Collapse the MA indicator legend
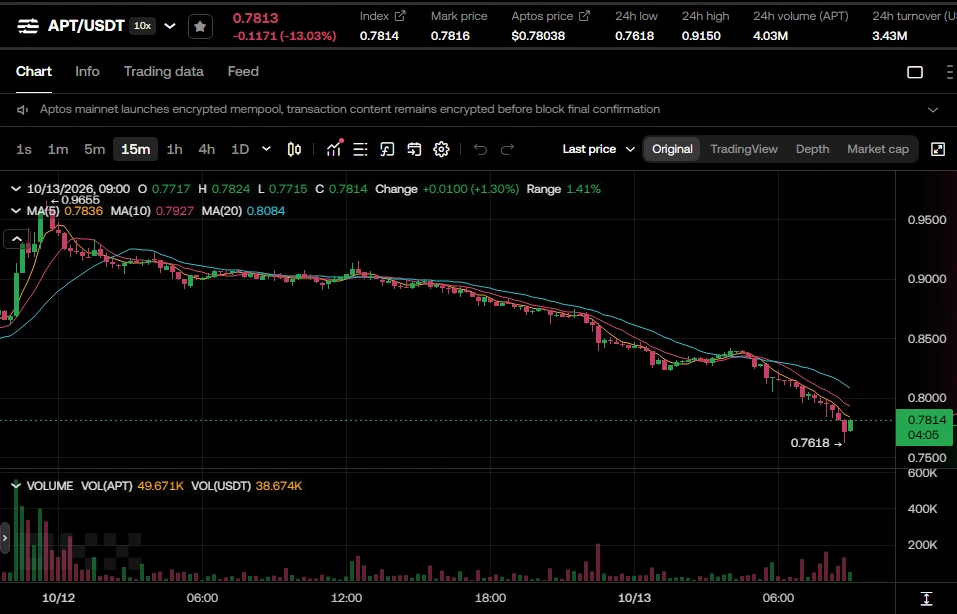 [x=16, y=211]
